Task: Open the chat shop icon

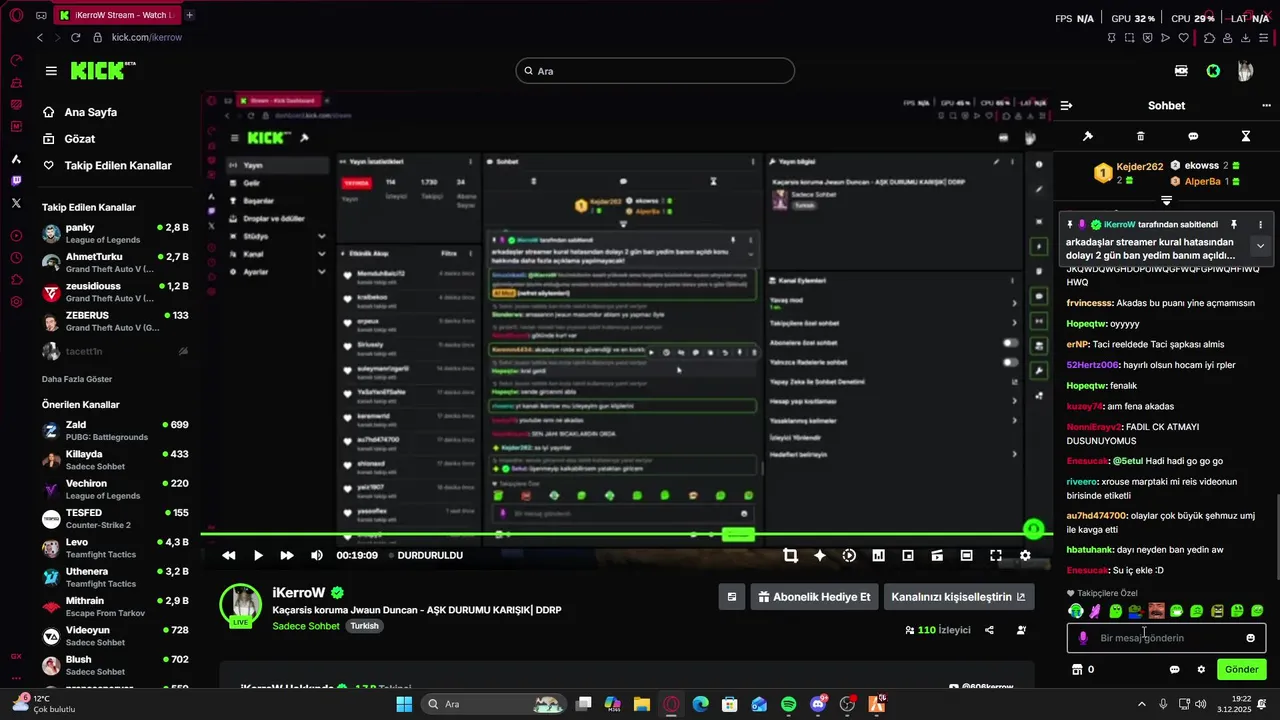Action: pos(1077,669)
